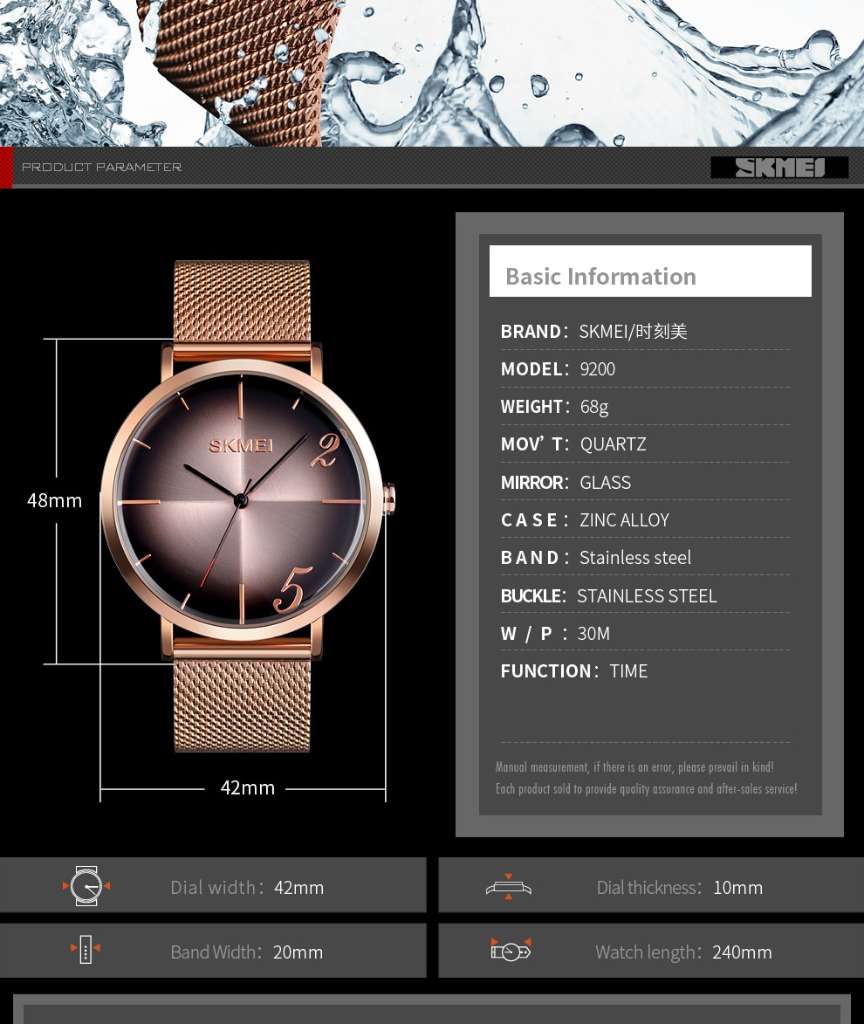
Task: Select the case value "ZINC ALLOY"
Action: click(x=624, y=520)
